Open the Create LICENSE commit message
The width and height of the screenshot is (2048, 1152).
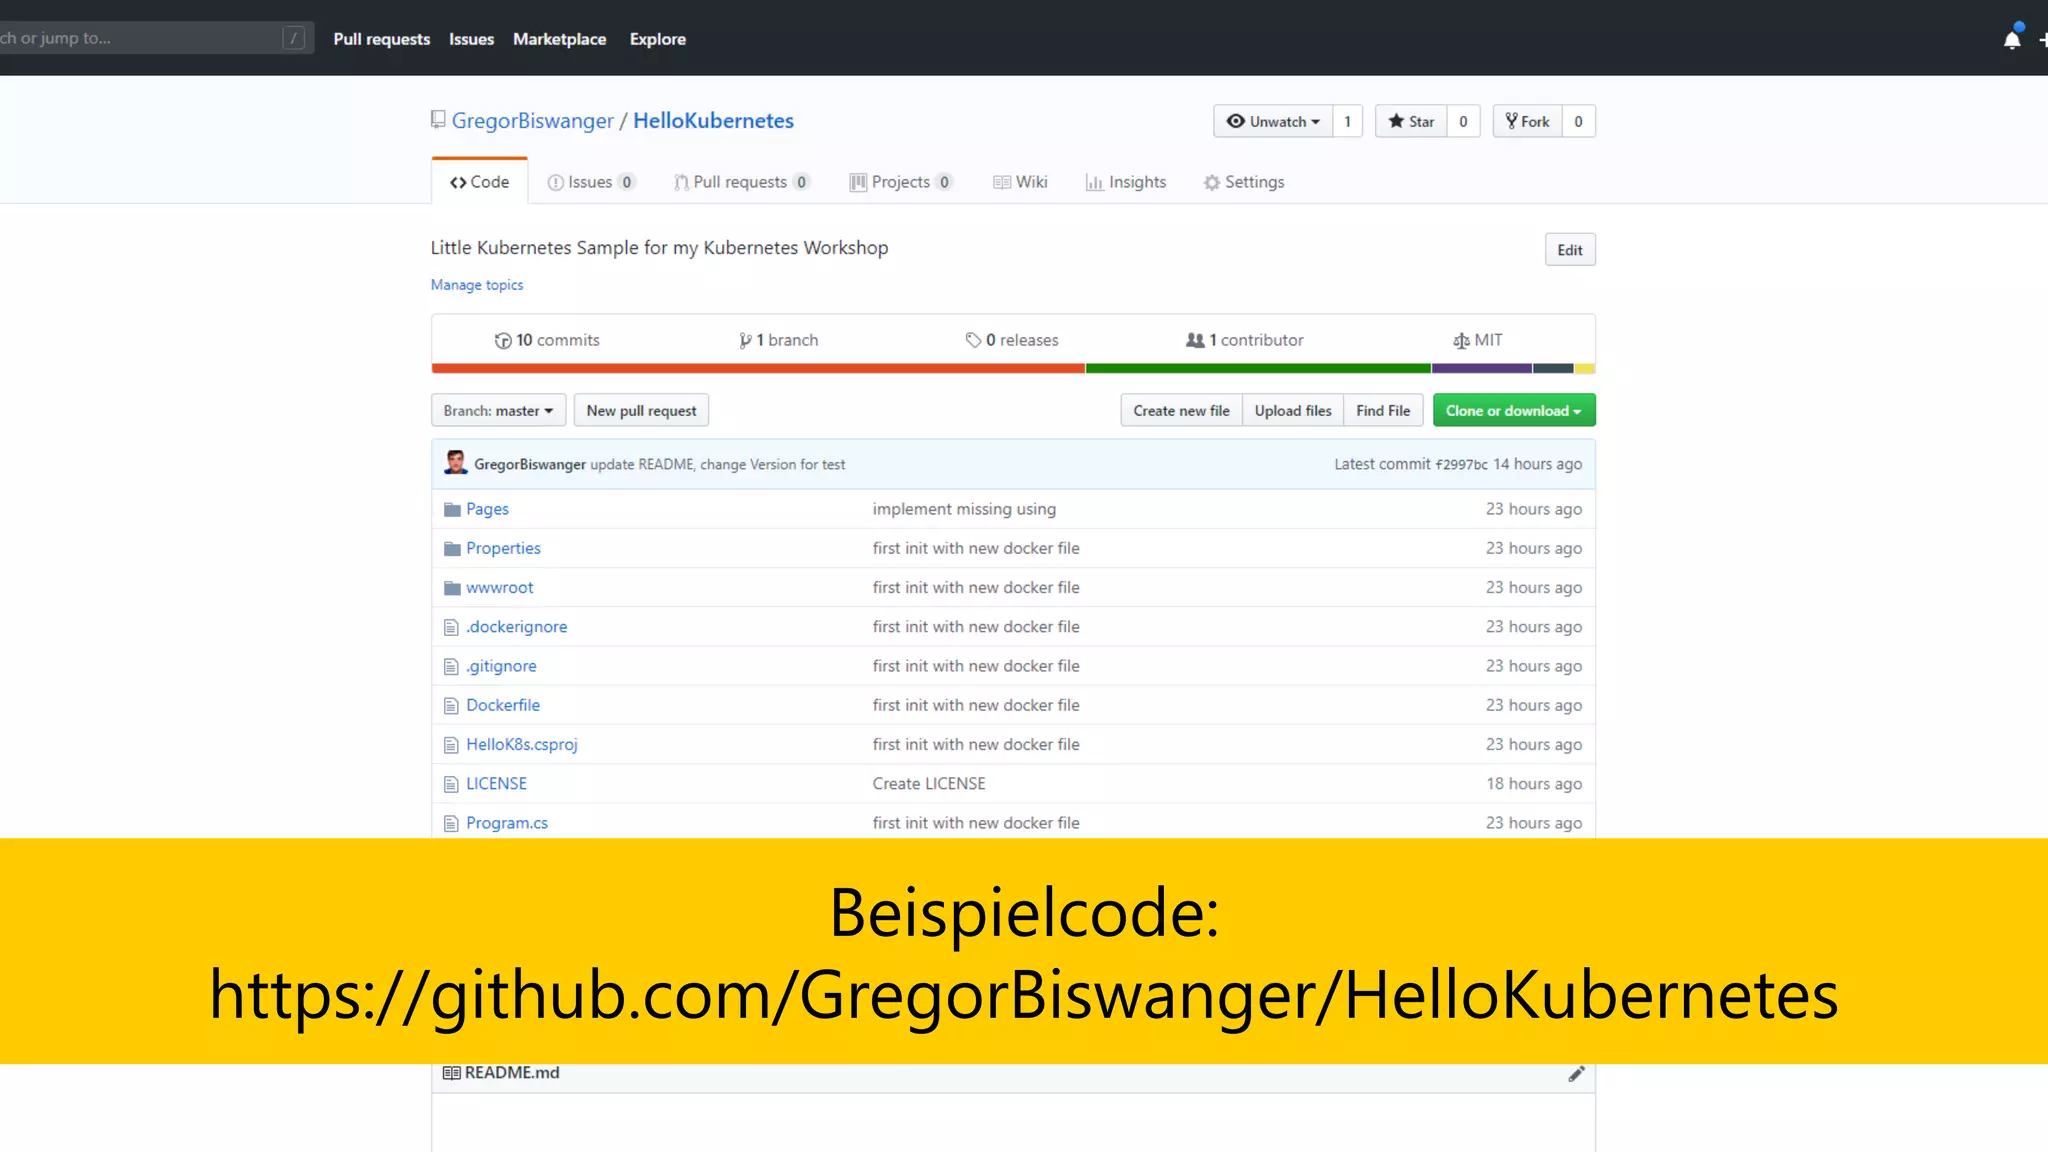click(929, 784)
